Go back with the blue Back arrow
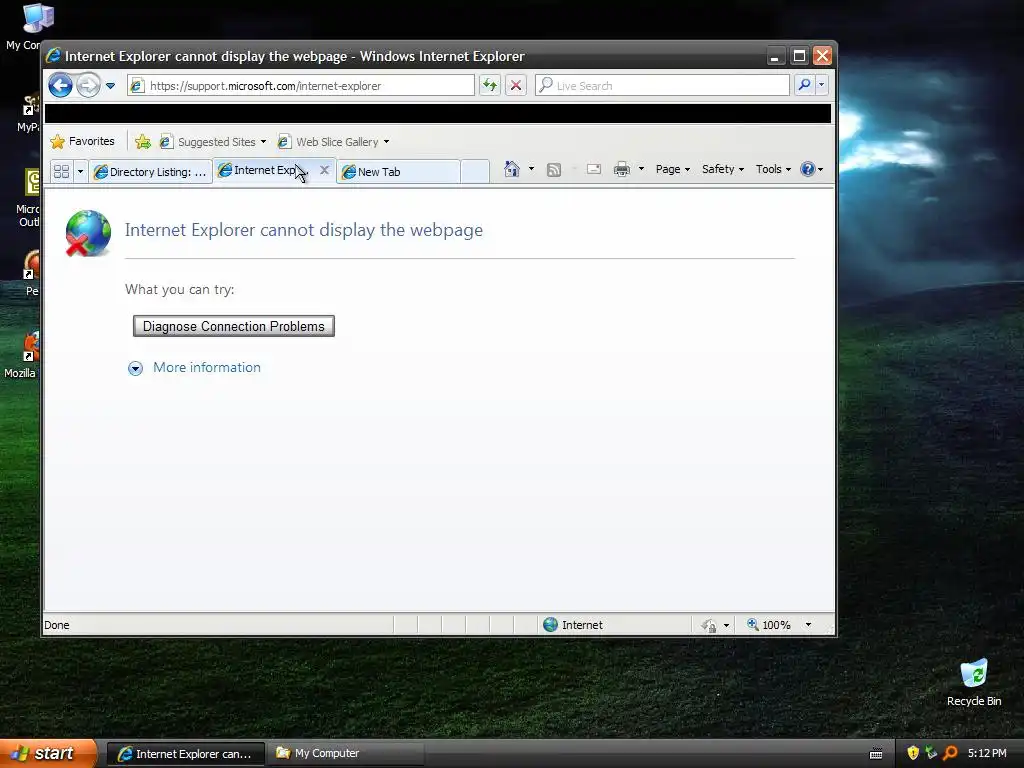1024x768 pixels. (x=60, y=86)
